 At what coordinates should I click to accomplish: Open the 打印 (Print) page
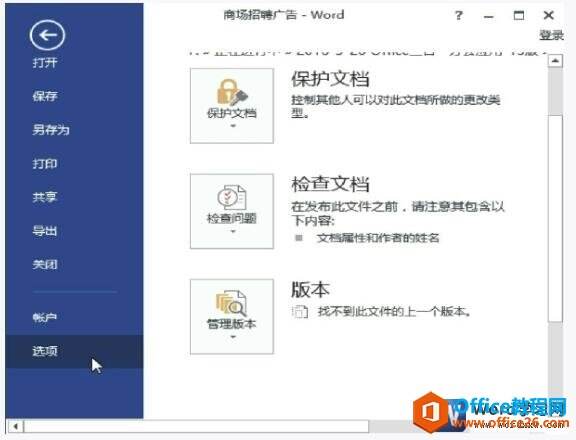[45, 163]
